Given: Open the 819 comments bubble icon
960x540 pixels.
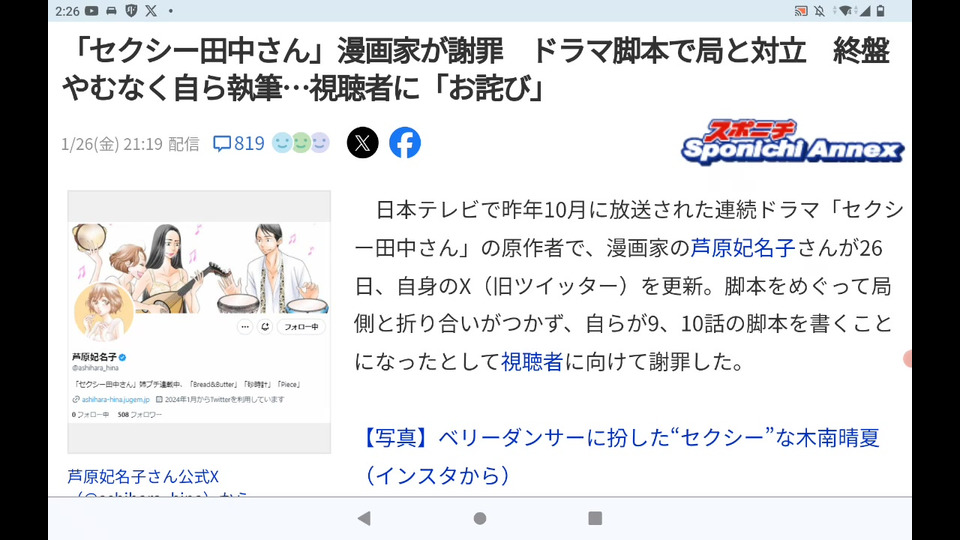Looking at the screenshot, I should pyautogui.click(x=222, y=143).
